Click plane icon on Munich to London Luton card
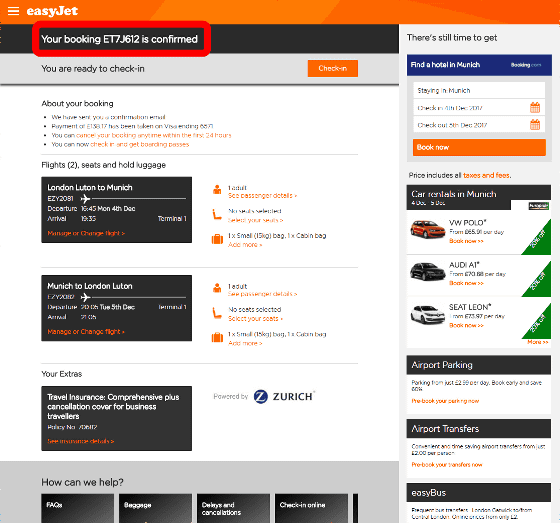 pyautogui.click(x=85, y=297)
